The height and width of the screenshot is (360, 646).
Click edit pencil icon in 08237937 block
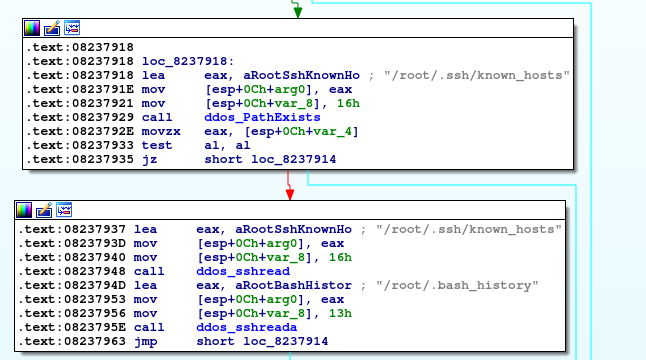44,210
